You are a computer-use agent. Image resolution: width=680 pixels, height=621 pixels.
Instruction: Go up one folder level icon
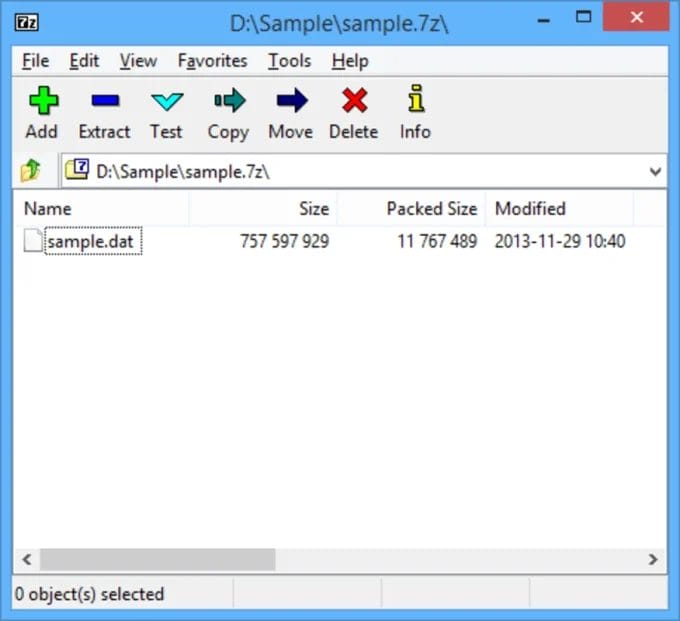coord(31,171)
